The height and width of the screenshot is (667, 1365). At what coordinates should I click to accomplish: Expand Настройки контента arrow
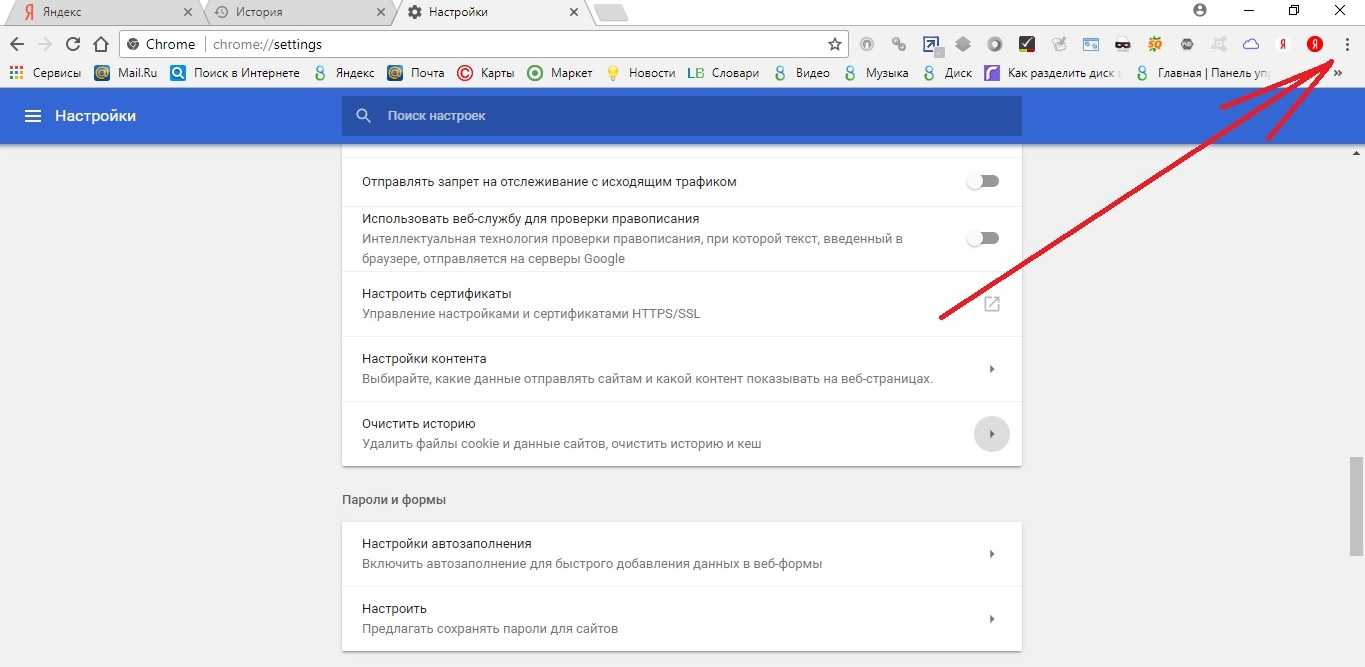pos(992,369)
